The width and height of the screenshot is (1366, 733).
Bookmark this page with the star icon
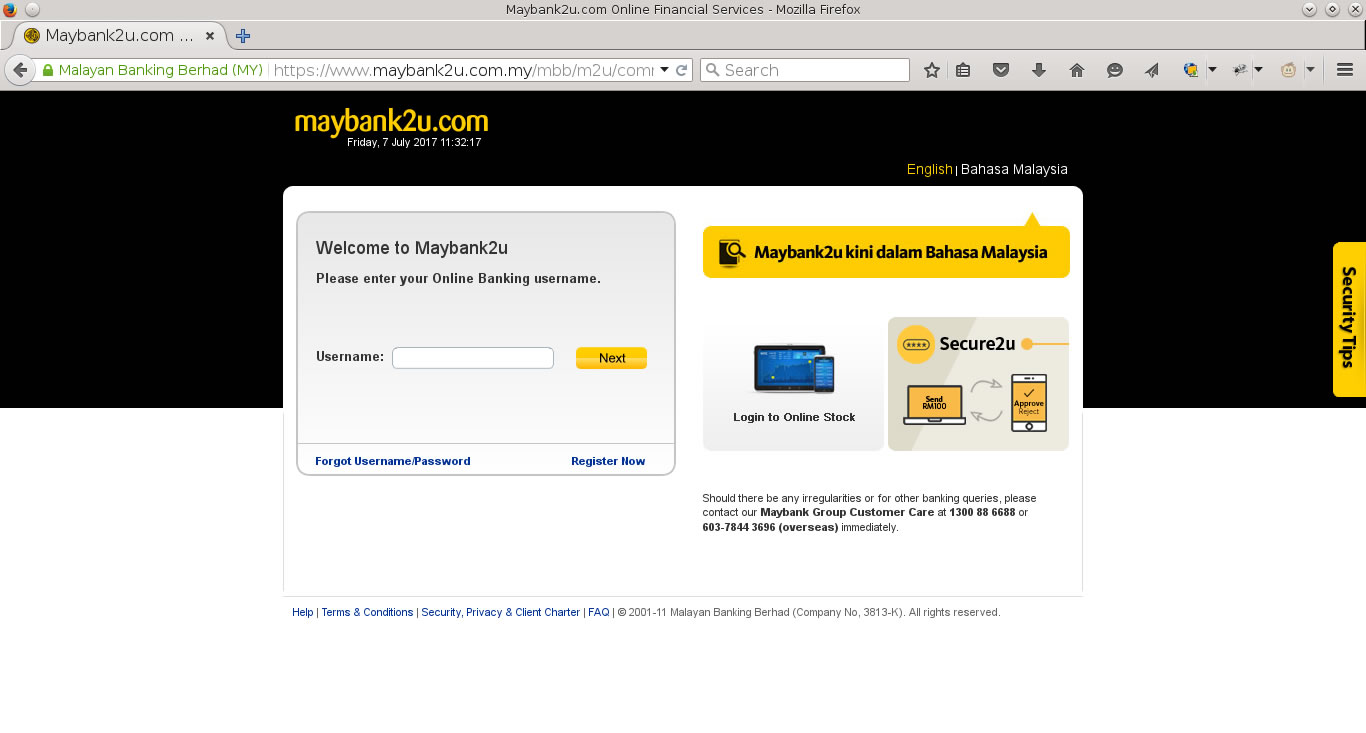coord(932,70)
